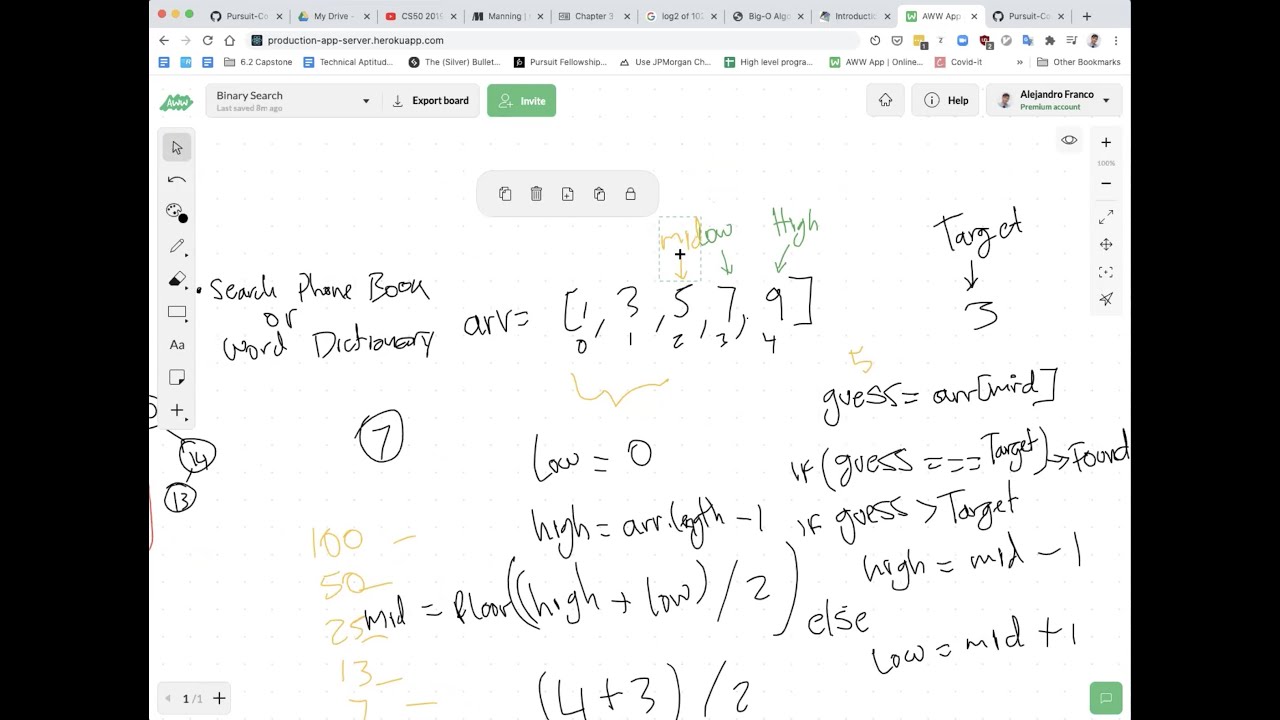1280x720 pixels.
Task: Click the pin icon in right toolbar
Action: tap(1106, 299)
